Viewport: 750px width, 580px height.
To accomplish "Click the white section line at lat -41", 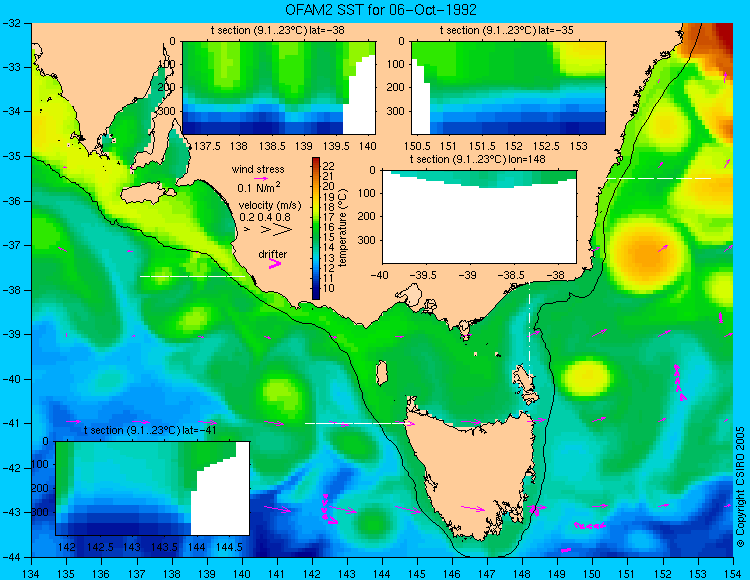I will [x=359, y=423].
